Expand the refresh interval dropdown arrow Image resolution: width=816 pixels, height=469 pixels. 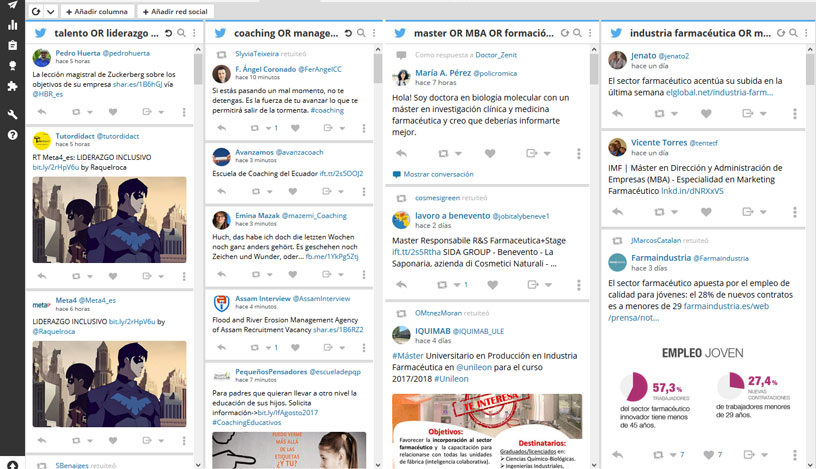[x=50, y=11]
